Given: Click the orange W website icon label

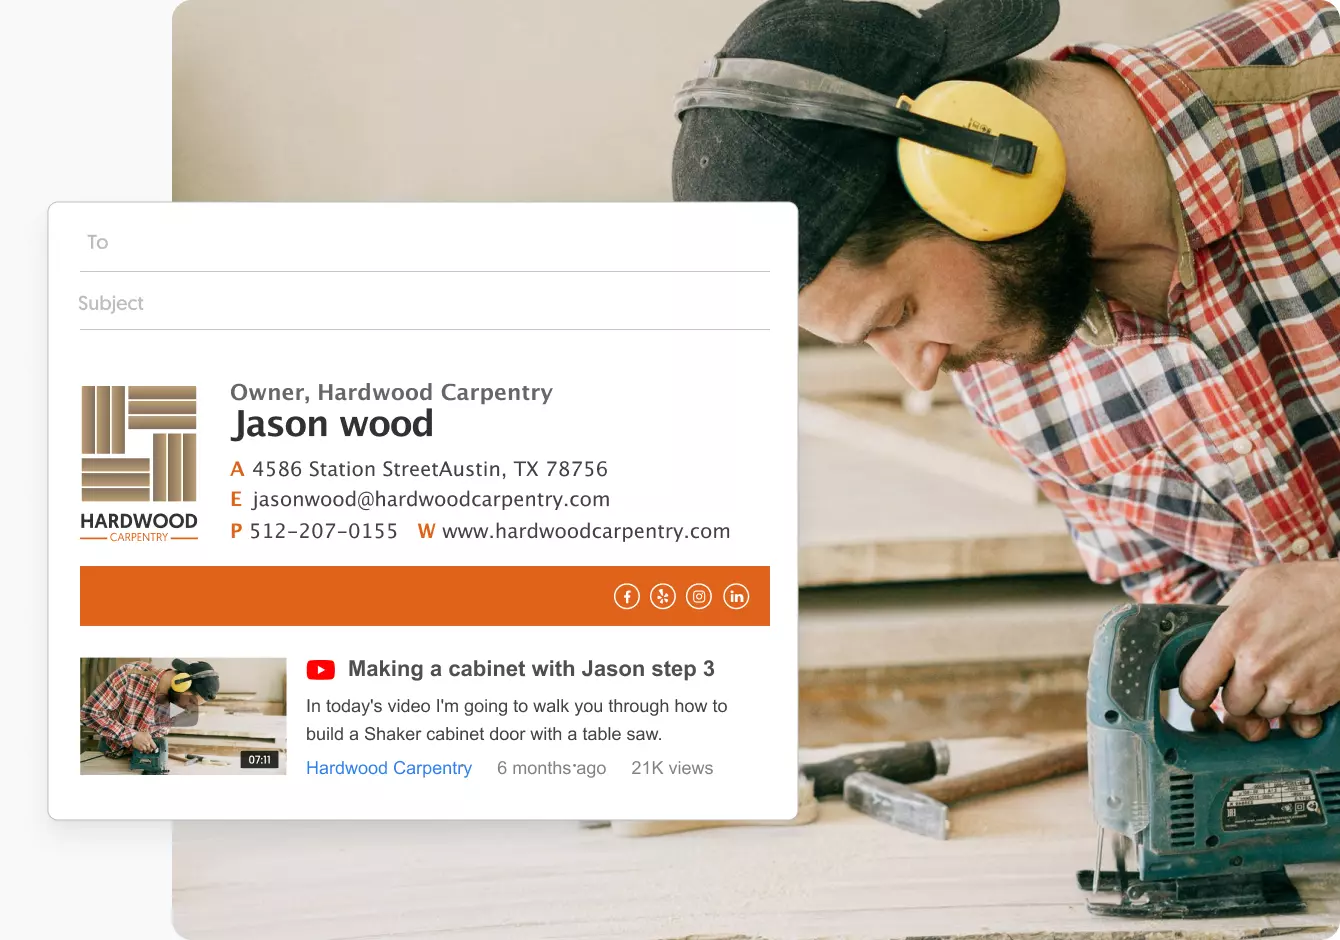Looking at the screenshot, I should pos(426,531).
